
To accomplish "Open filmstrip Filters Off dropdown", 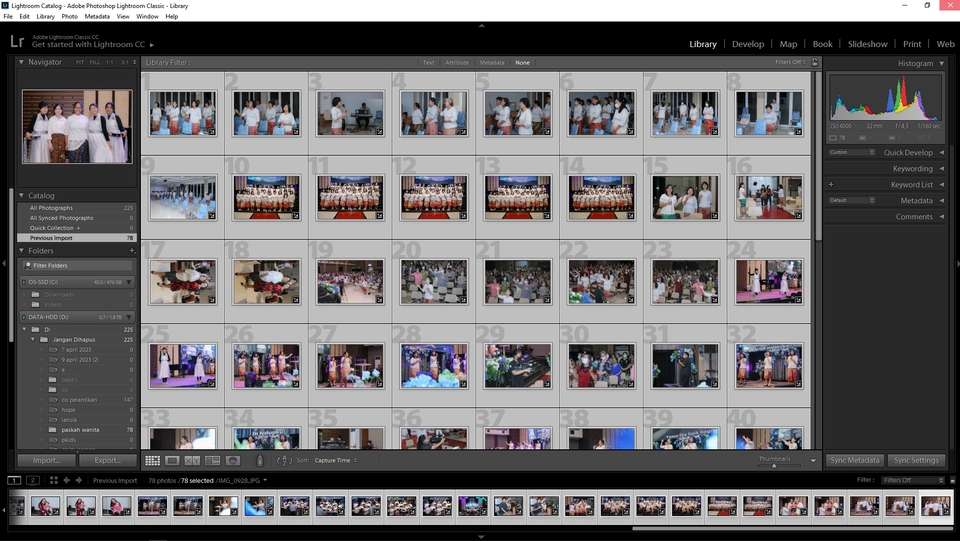I will [x=913, y=480].
